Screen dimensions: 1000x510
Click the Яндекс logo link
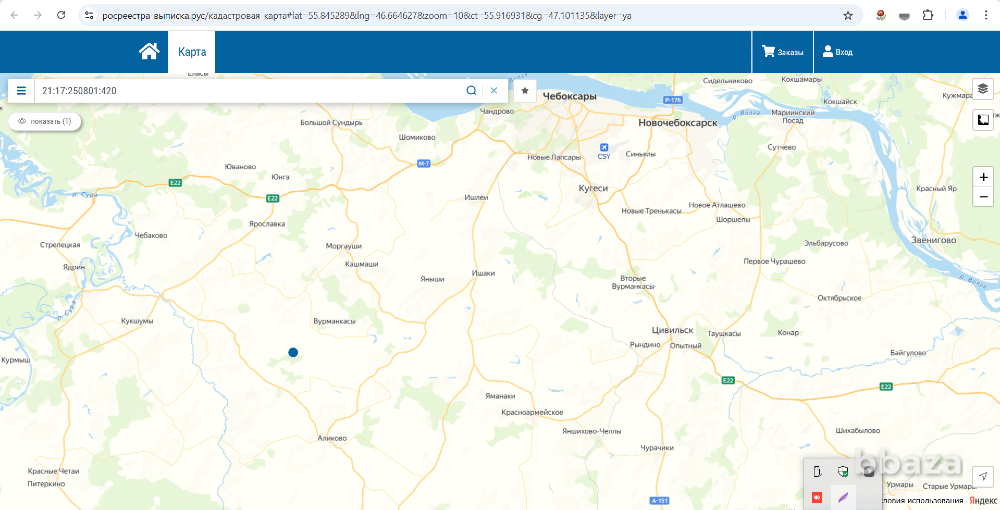click(x=982, y=500)
